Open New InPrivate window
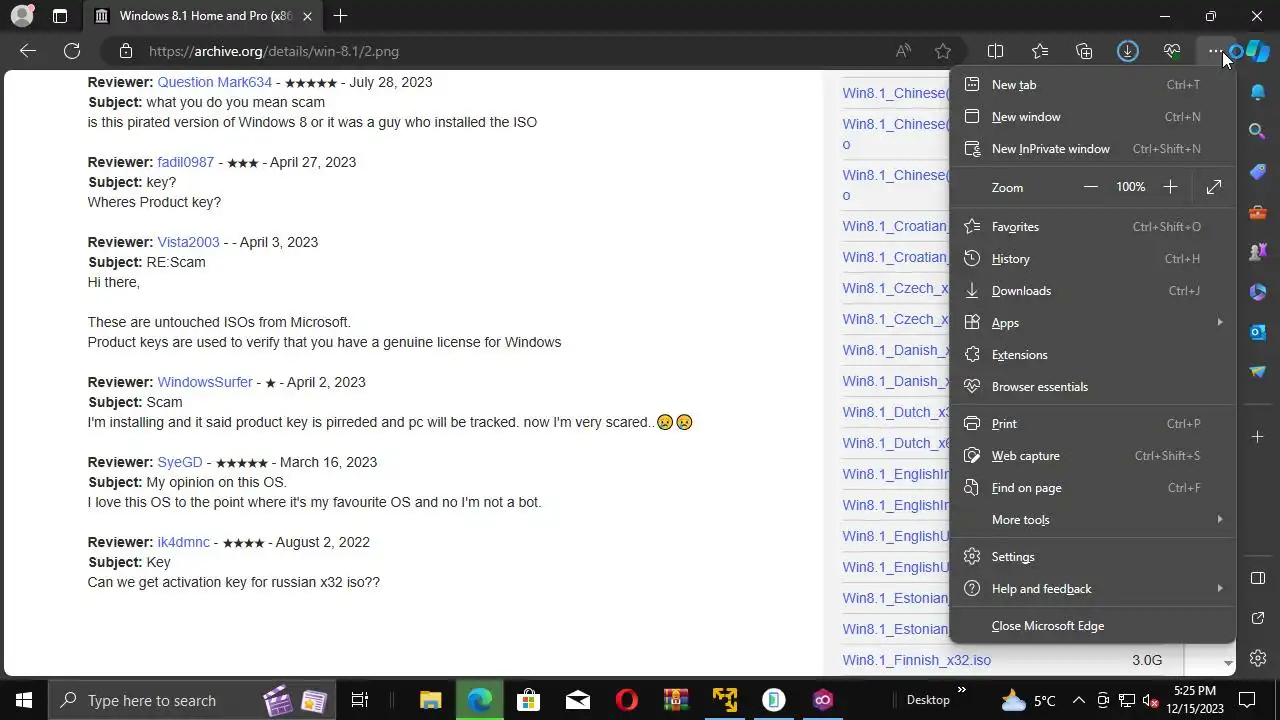Viewport: 1280px width, 720px height. click(x=1092, y=149)
